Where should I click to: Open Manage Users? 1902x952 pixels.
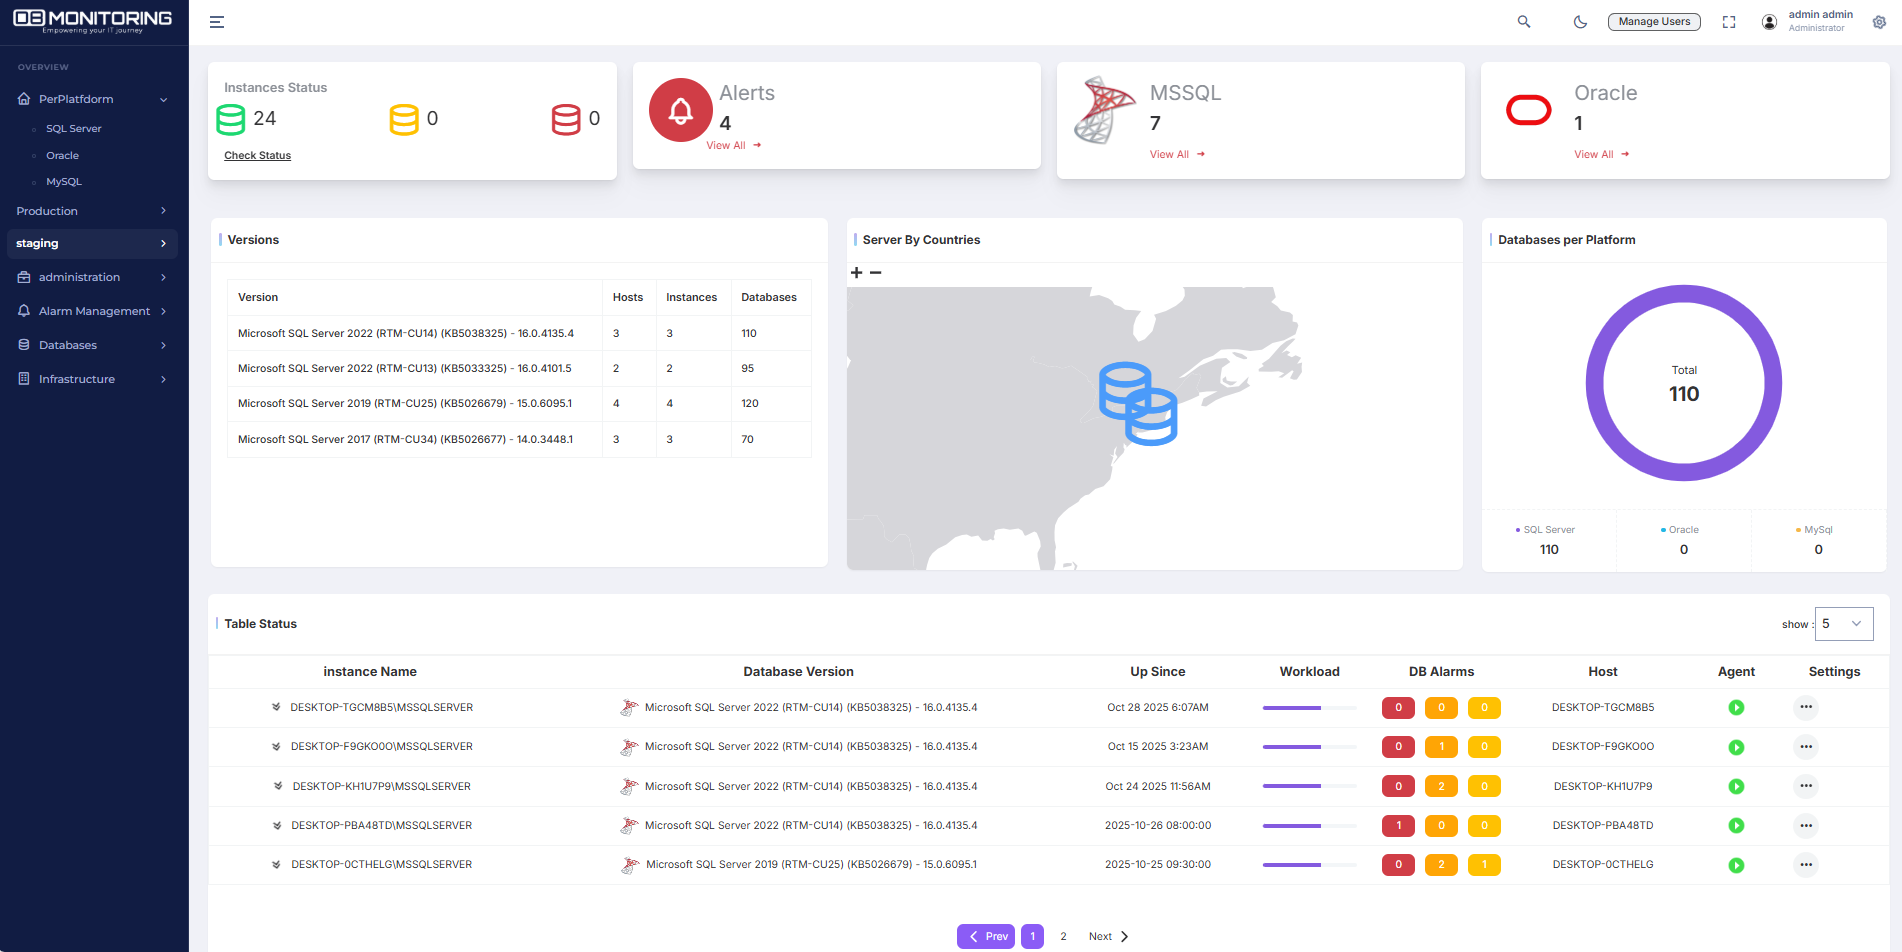[1654, 21]
